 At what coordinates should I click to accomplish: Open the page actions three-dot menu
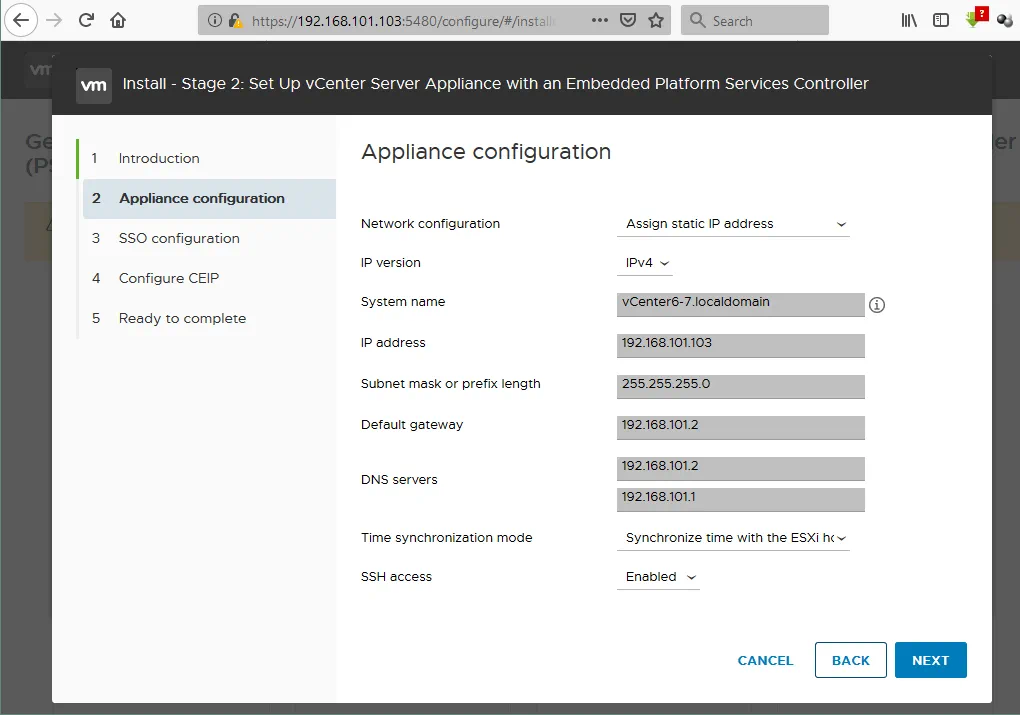(x=598, y=20)
